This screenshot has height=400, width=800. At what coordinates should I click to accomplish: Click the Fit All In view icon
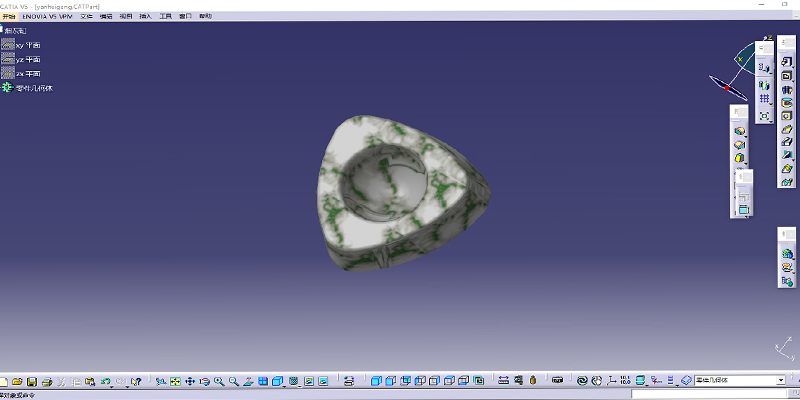[x=175, y=381]
